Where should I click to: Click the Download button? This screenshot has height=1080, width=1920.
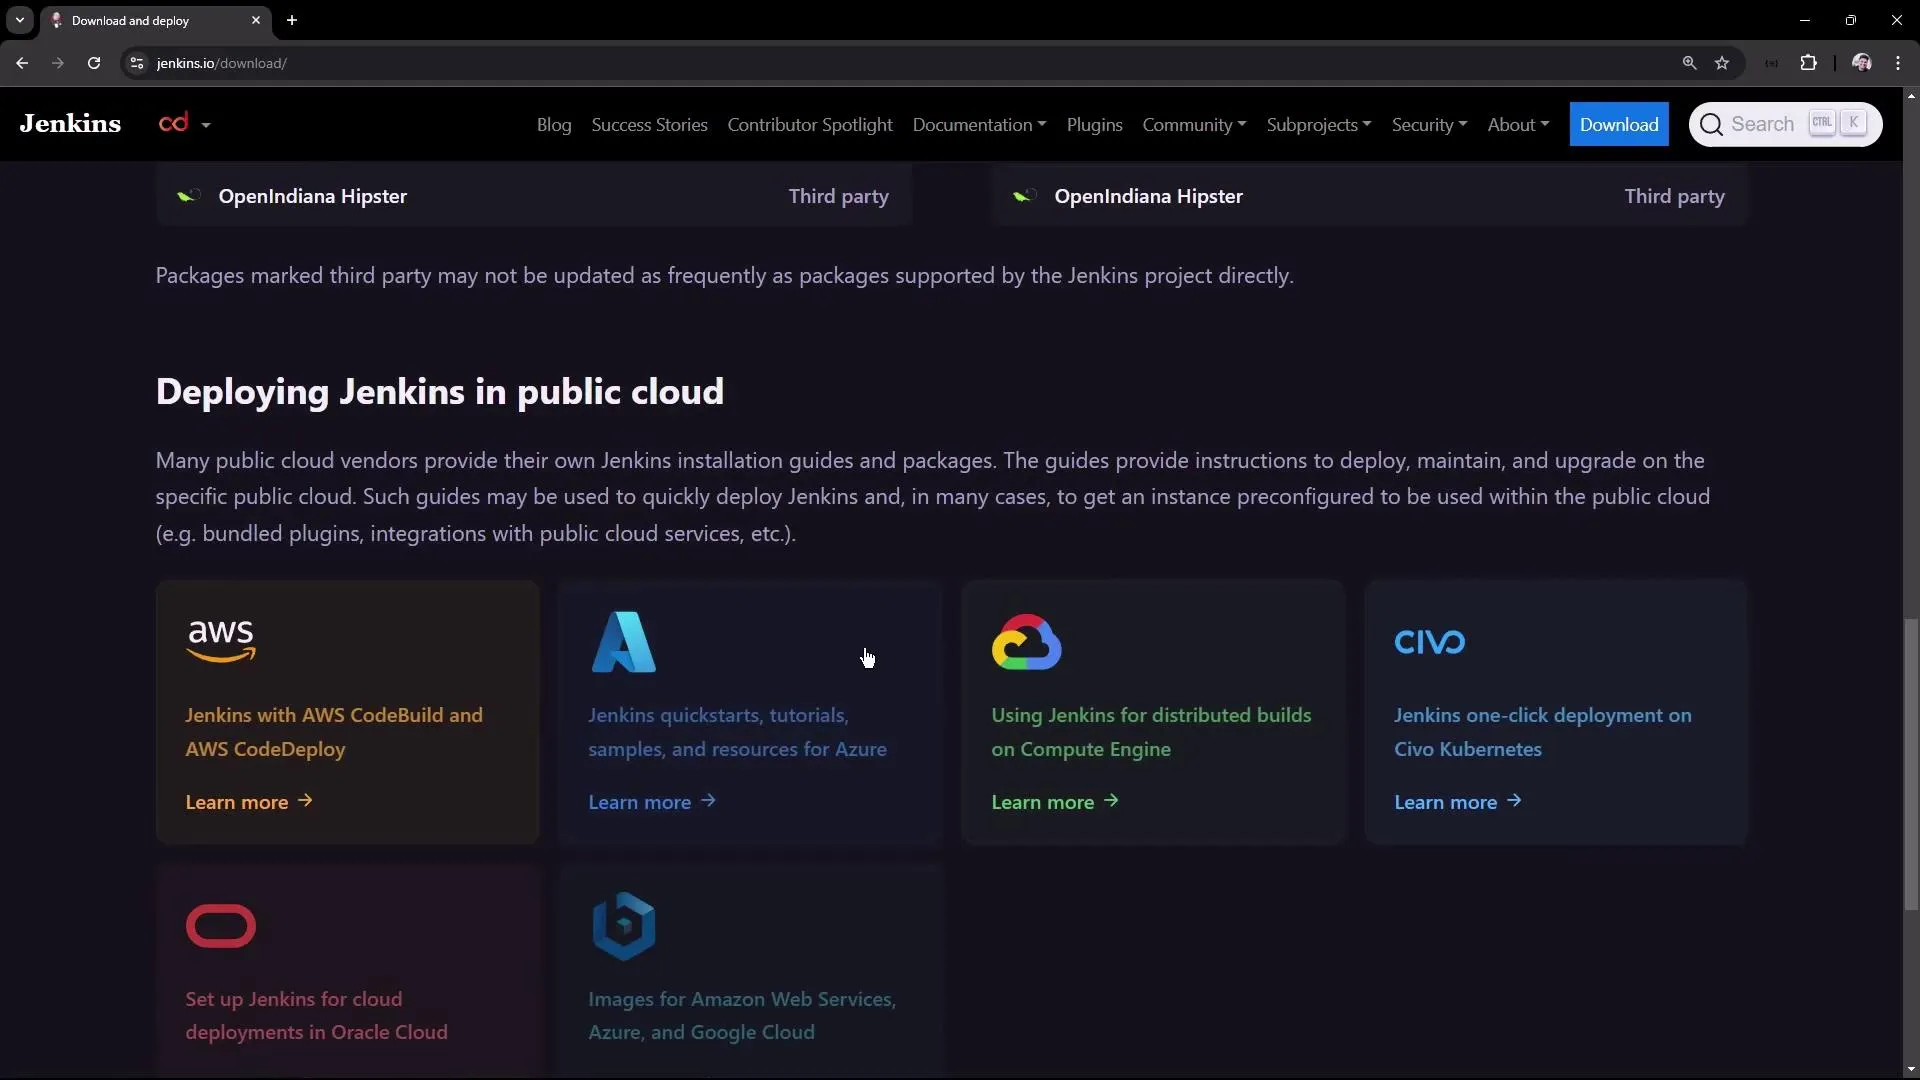coord(1620,123)
